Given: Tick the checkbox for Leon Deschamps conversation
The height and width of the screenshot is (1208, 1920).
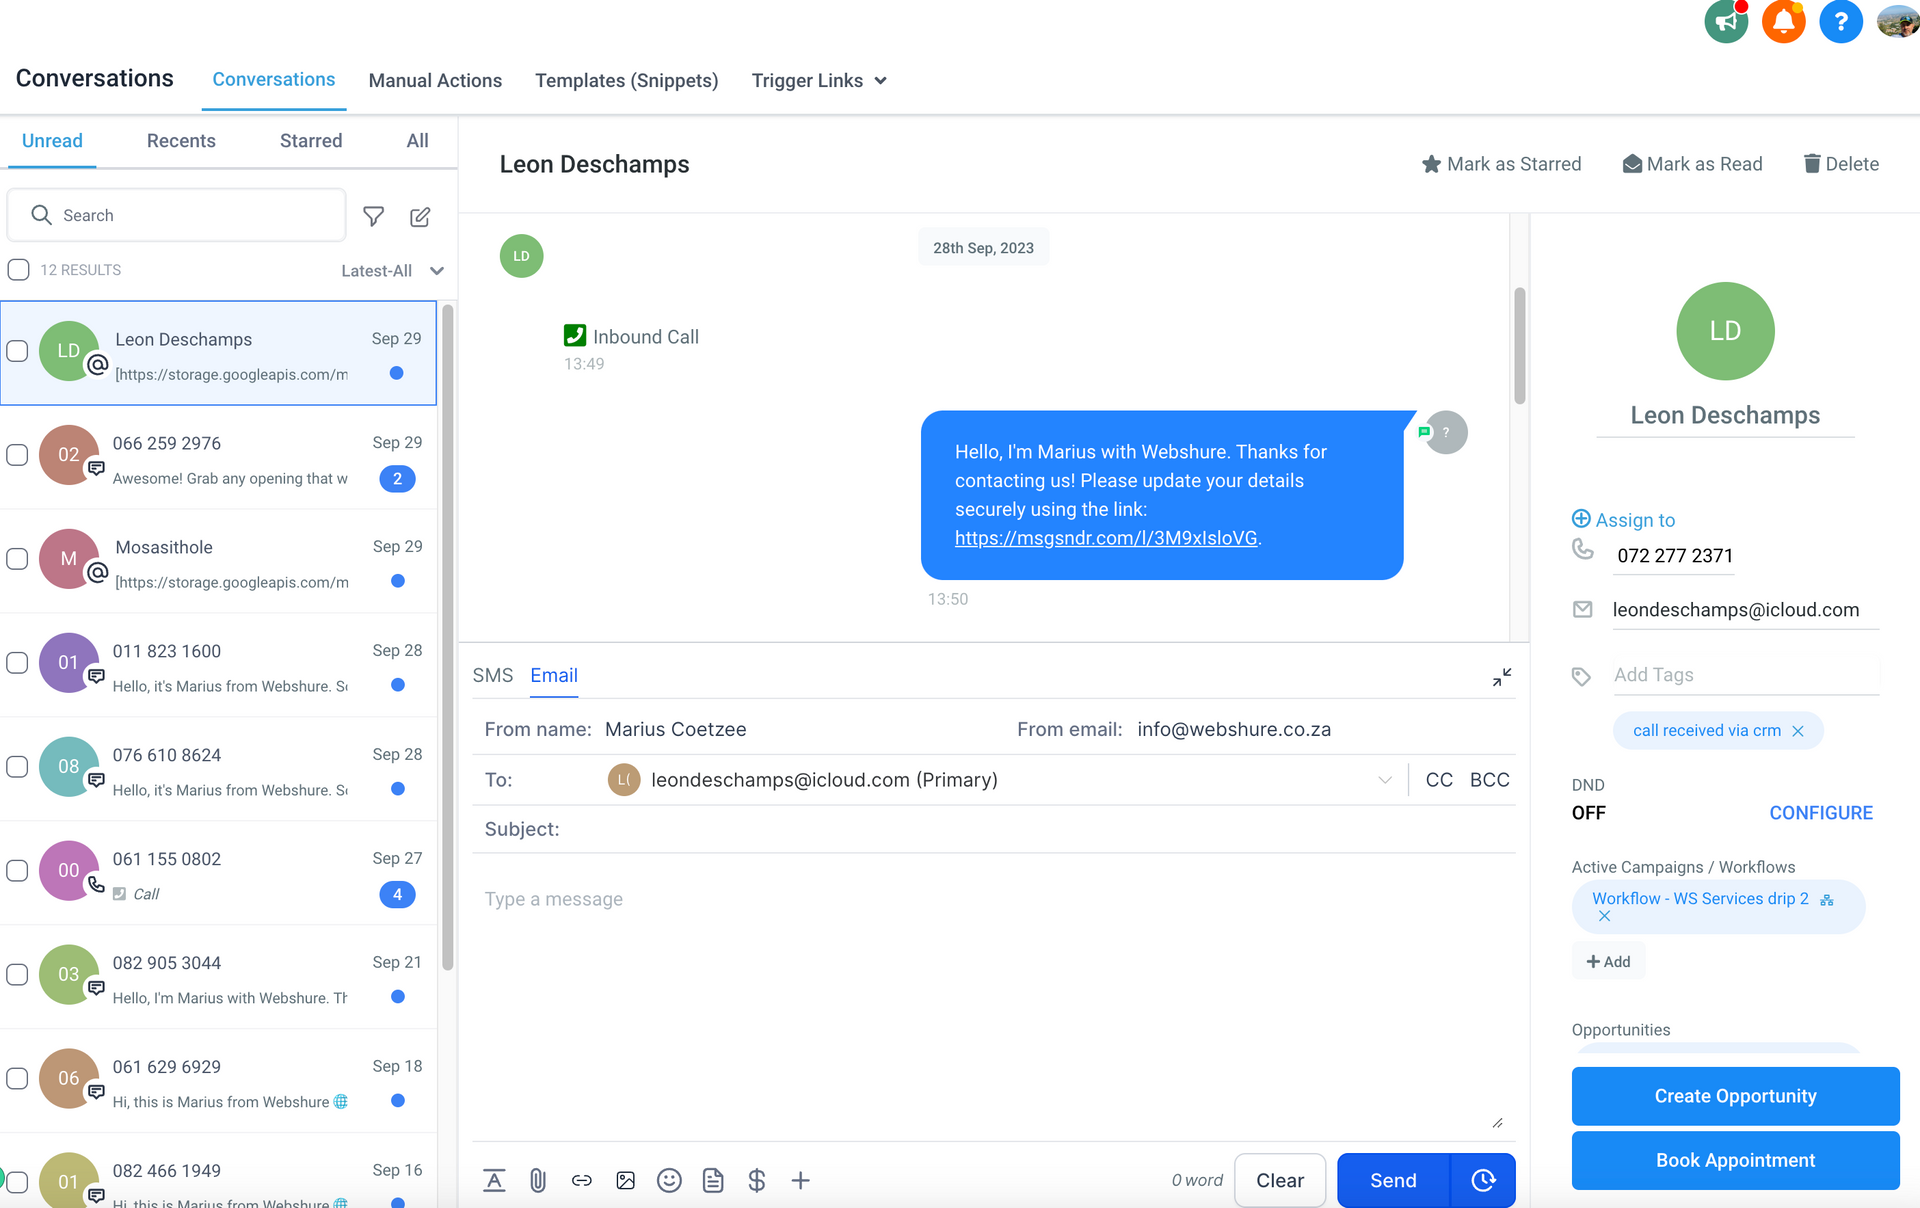Looking at the screenshot, I should (17, 351).
